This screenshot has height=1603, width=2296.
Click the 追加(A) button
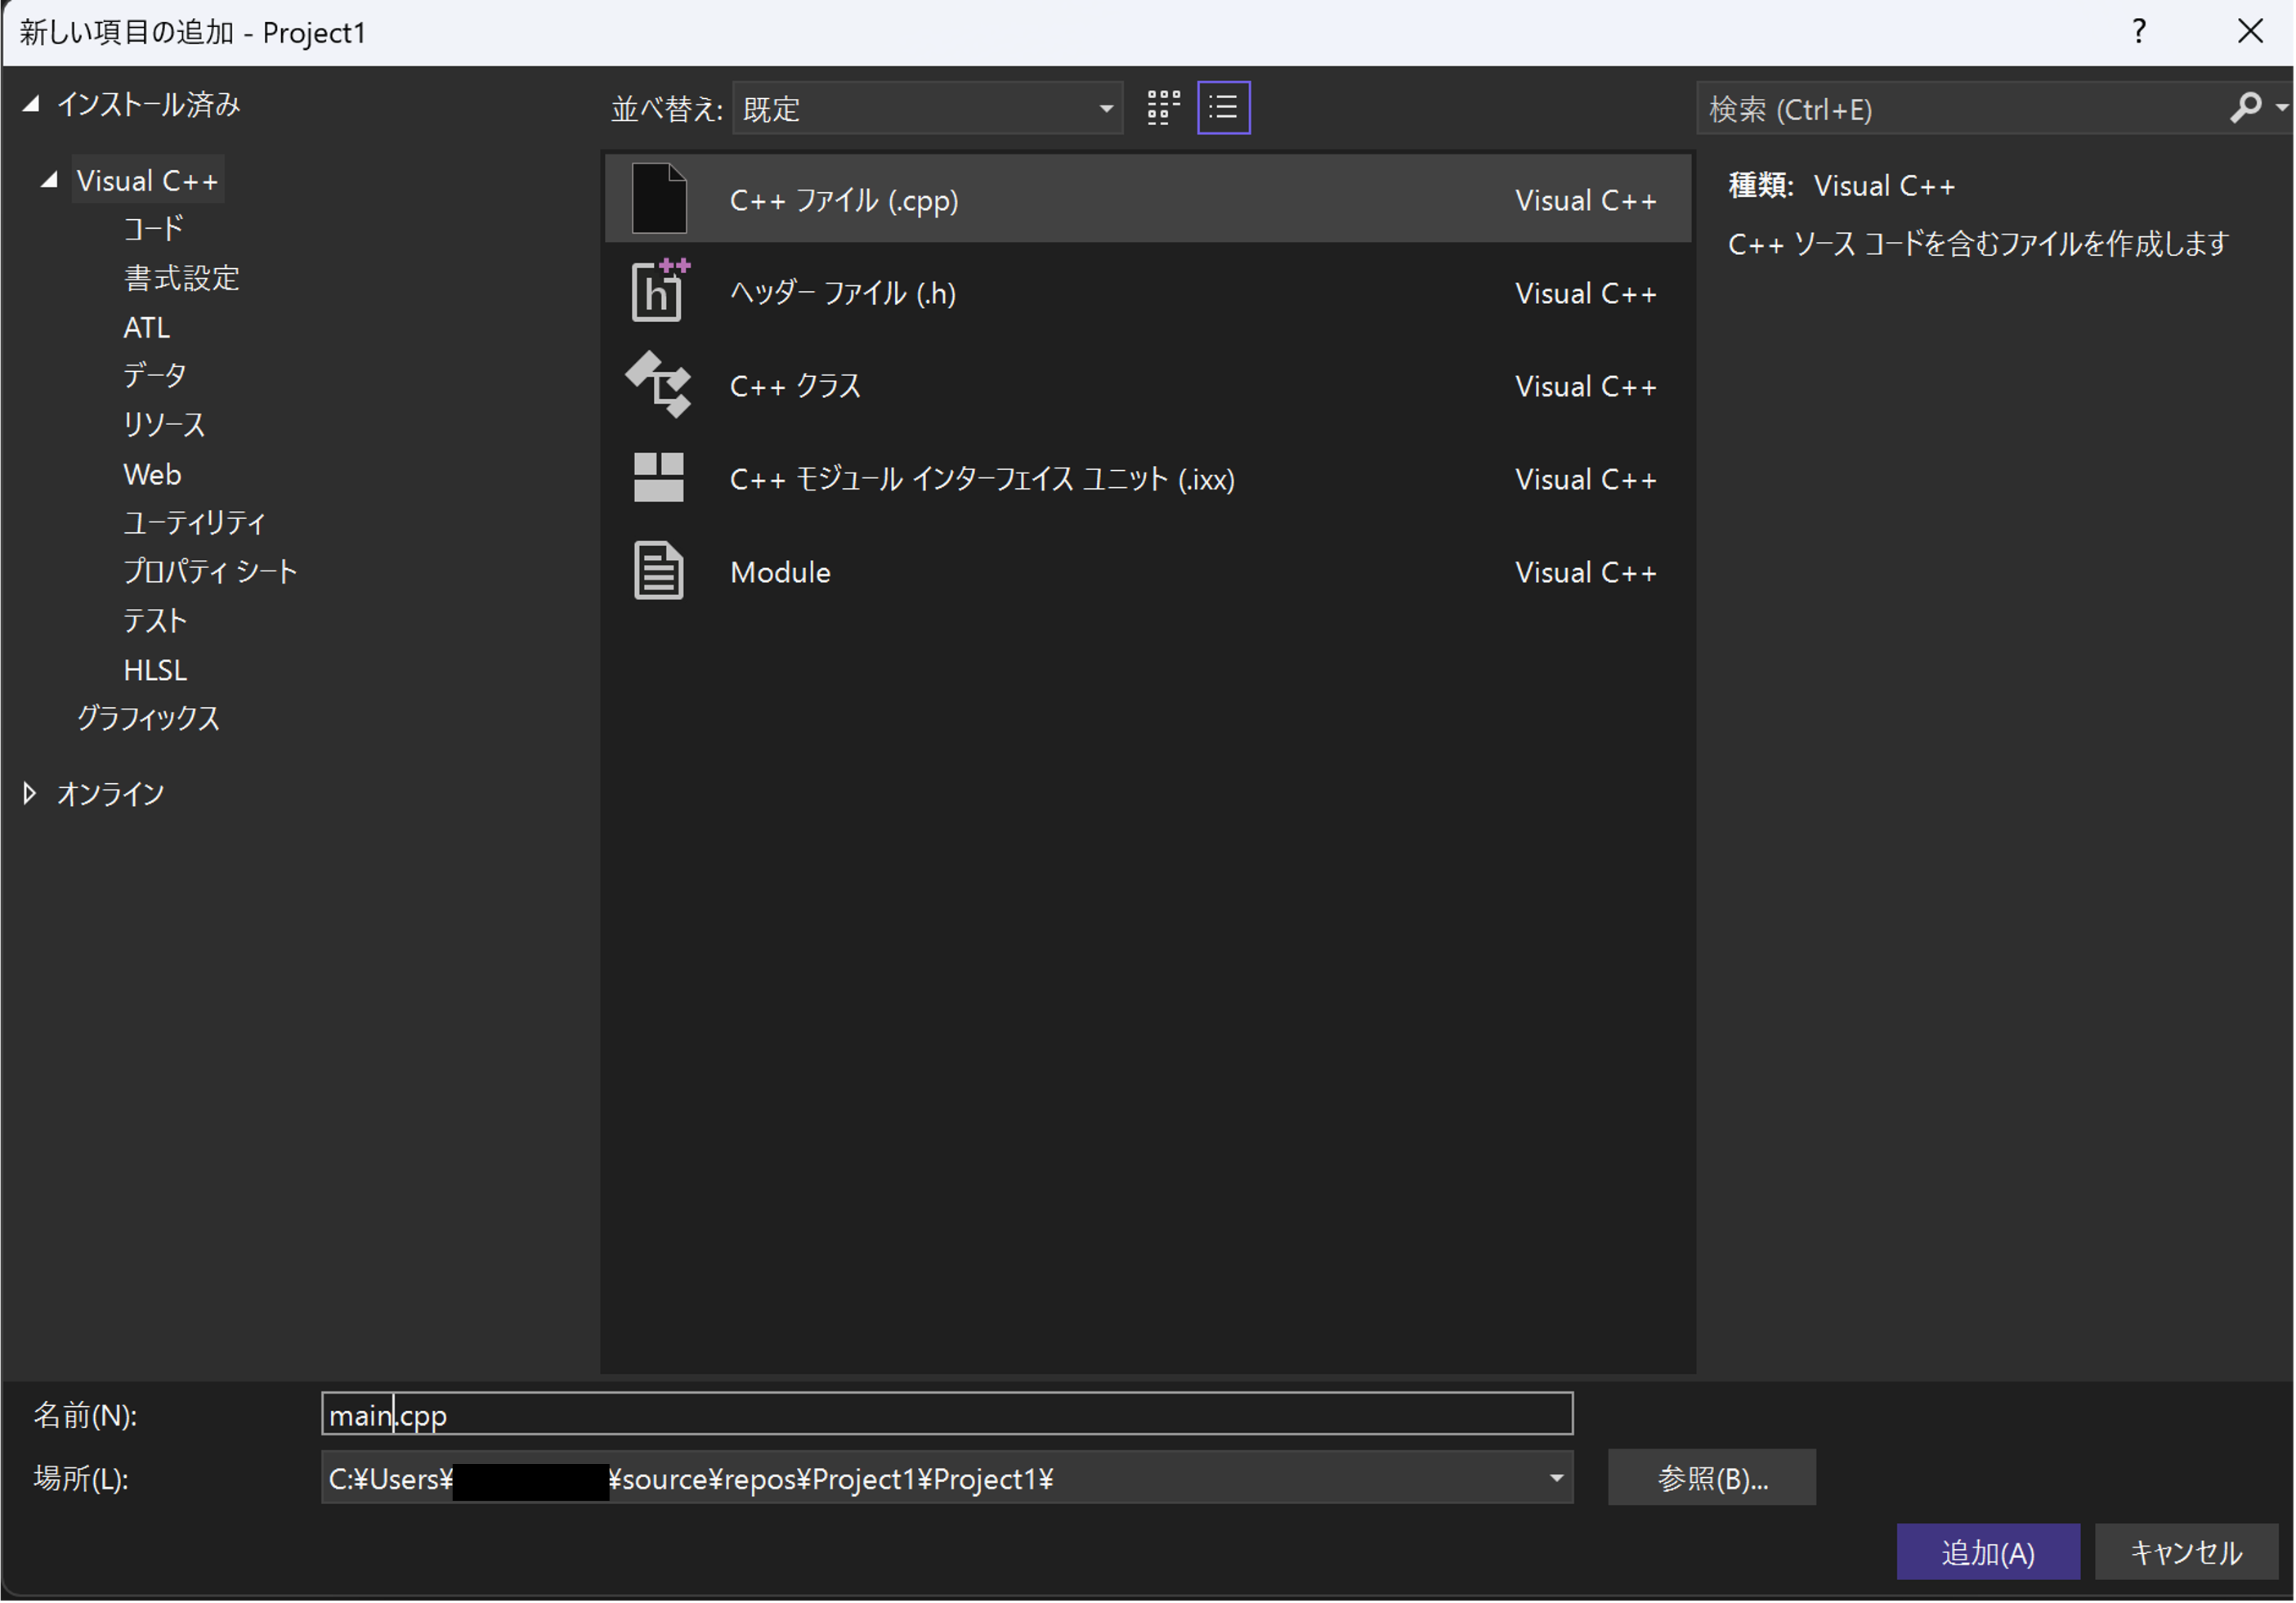point(1988,1552)
